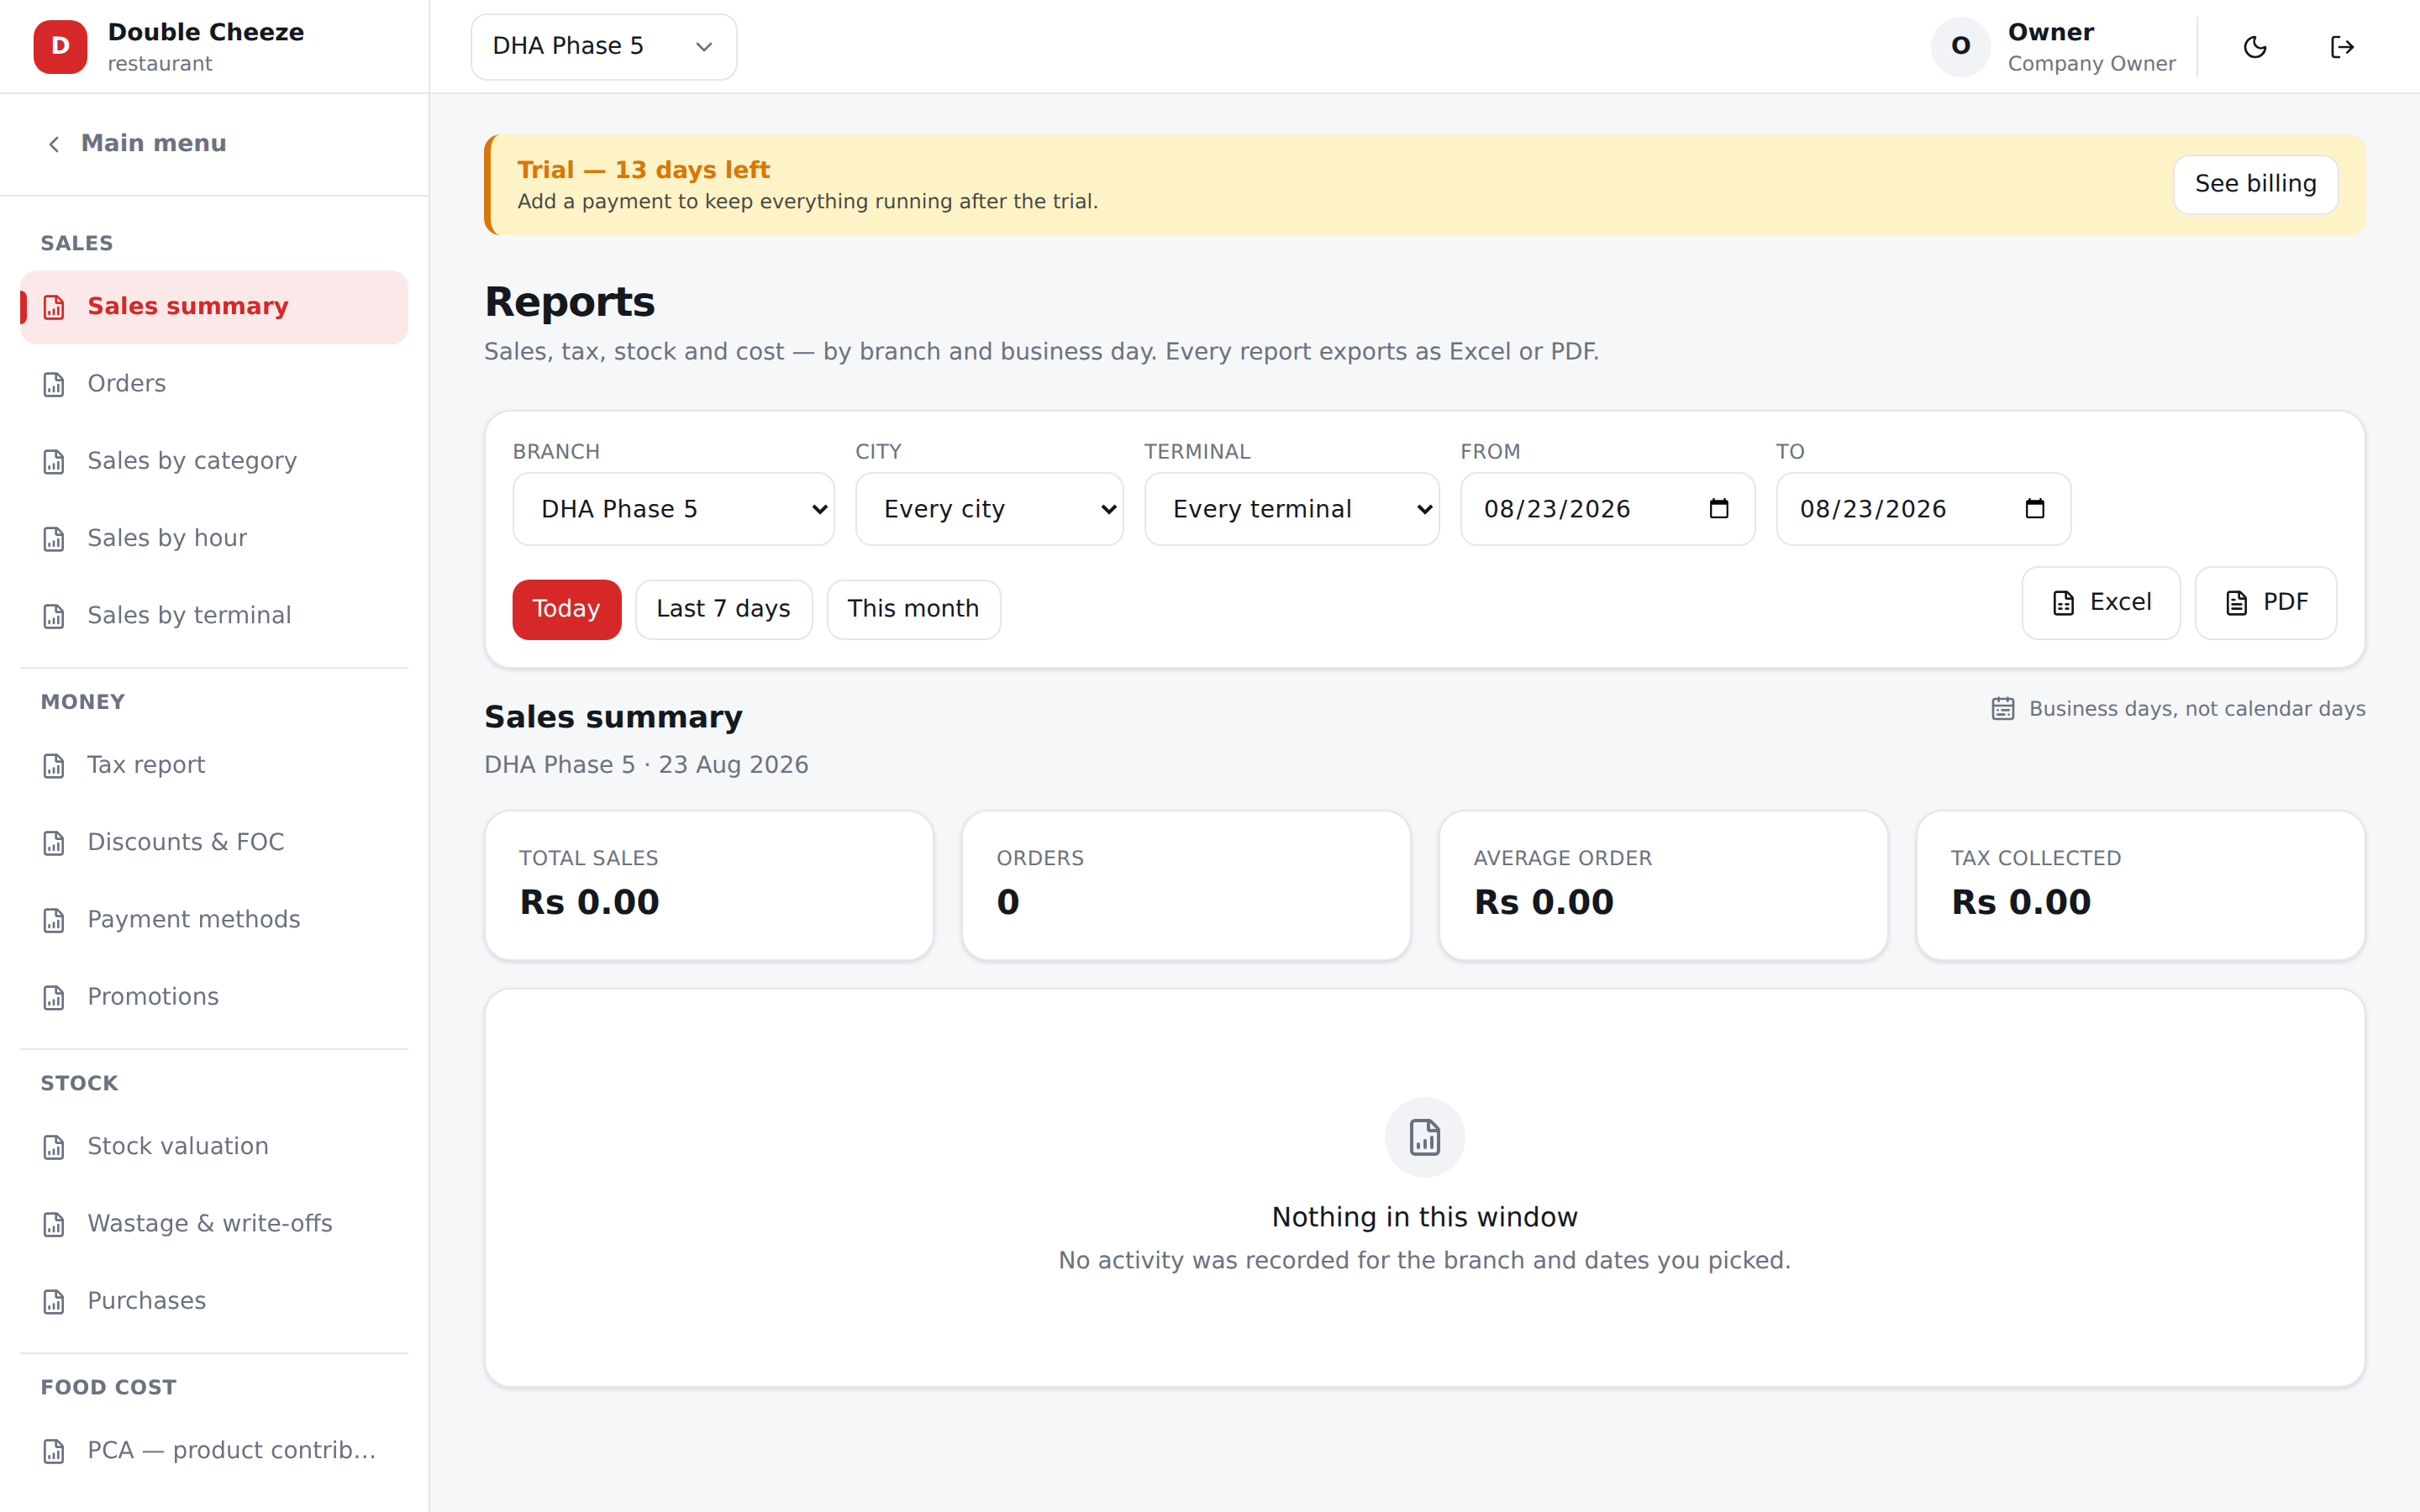Open Sales summary report in sidebar
Image resolution: width=2420 pixels, height=1512 pixels.
[x=214, y=307]
